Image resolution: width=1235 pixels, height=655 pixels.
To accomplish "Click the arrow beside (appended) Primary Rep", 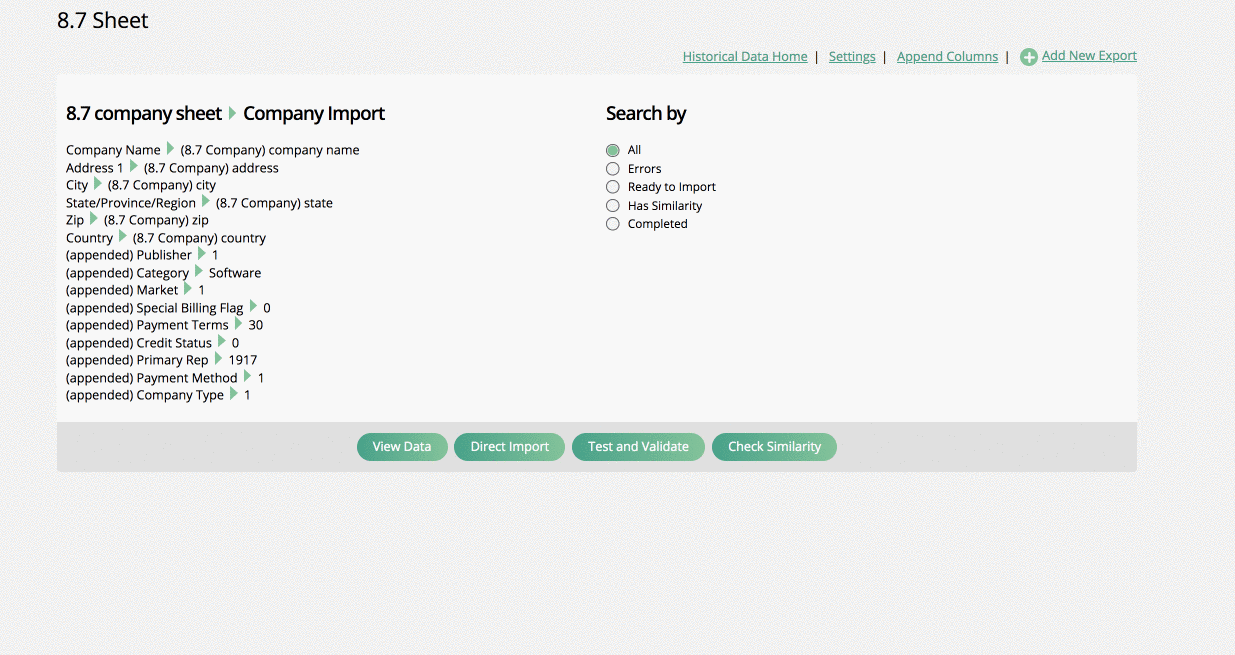I will 219,359.
